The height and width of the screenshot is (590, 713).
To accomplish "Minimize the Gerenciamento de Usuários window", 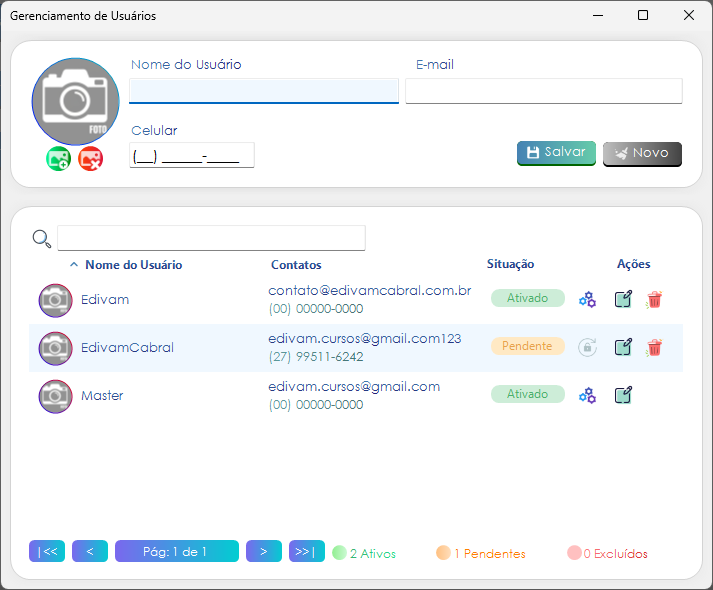I will tap(598, 15).
